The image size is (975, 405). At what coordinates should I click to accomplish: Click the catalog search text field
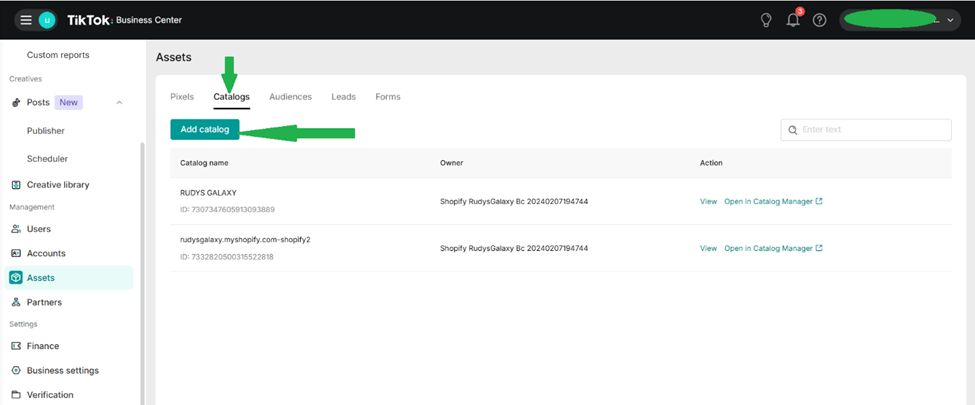[872, 130]
